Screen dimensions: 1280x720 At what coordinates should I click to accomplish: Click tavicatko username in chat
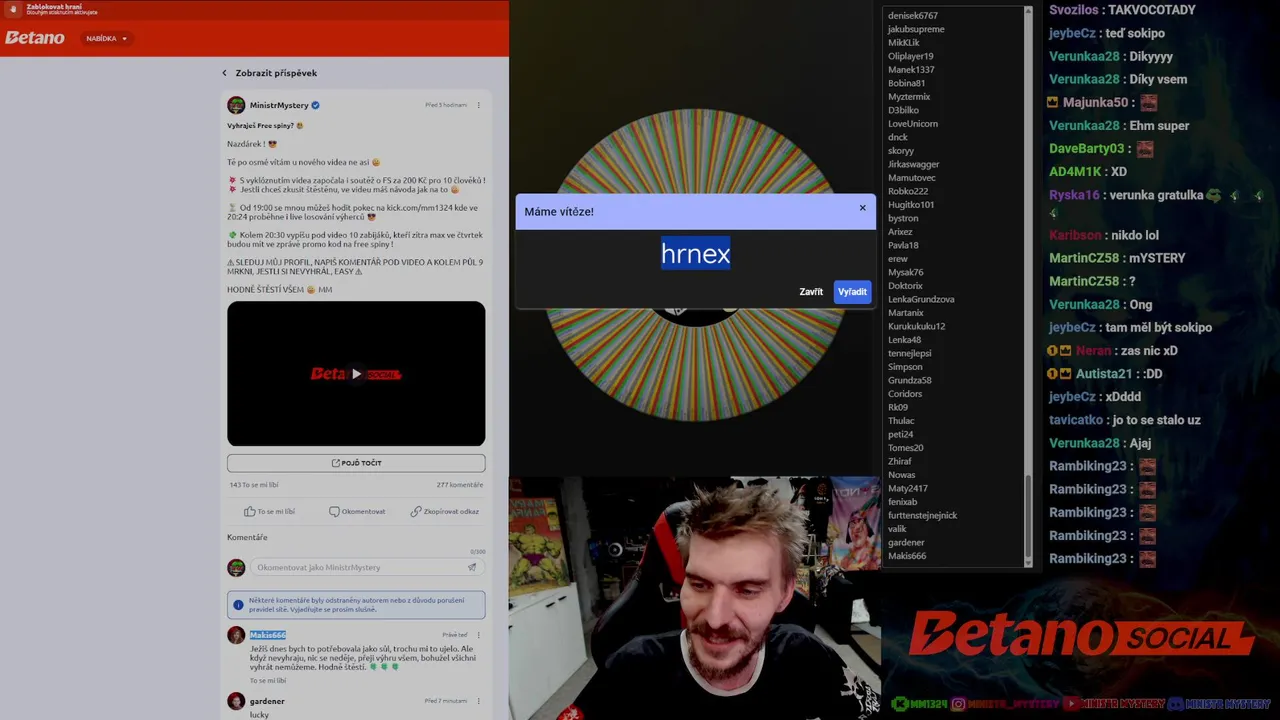click(1076, 420)
